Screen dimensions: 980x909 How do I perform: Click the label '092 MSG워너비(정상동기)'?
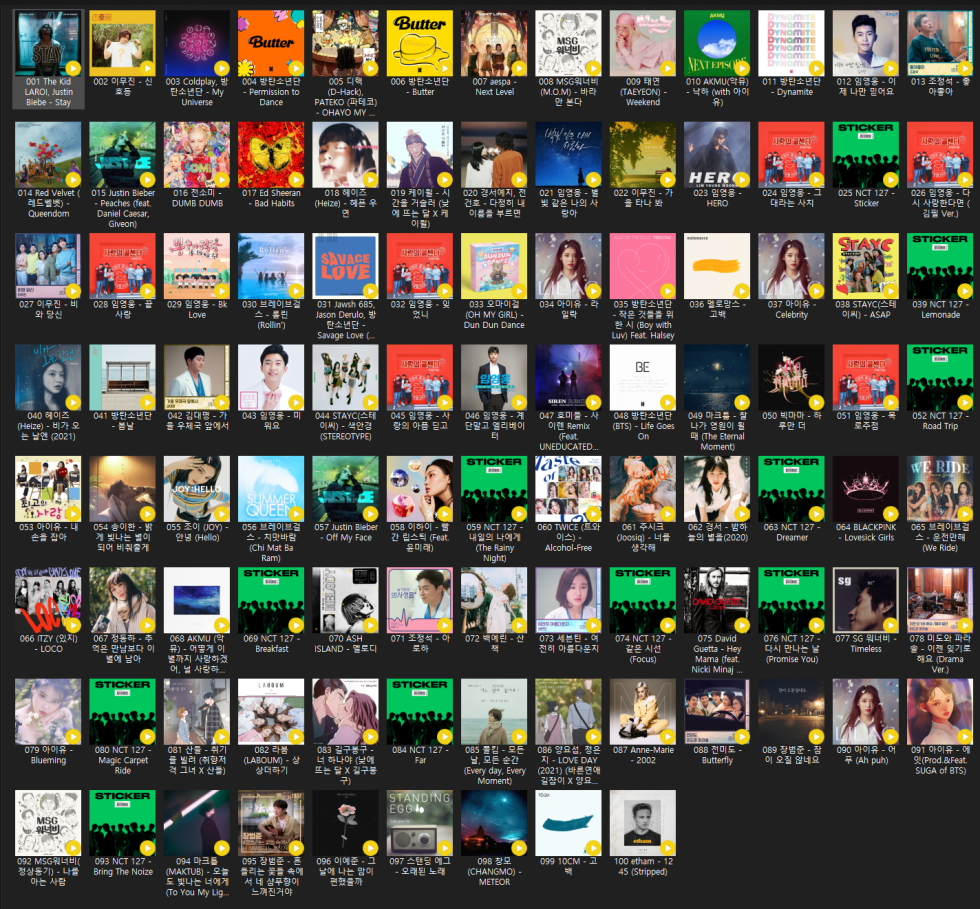tap(48, 871)
